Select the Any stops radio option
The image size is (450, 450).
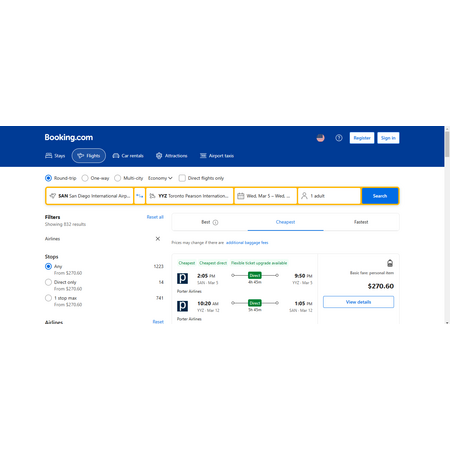coord(48,266)
